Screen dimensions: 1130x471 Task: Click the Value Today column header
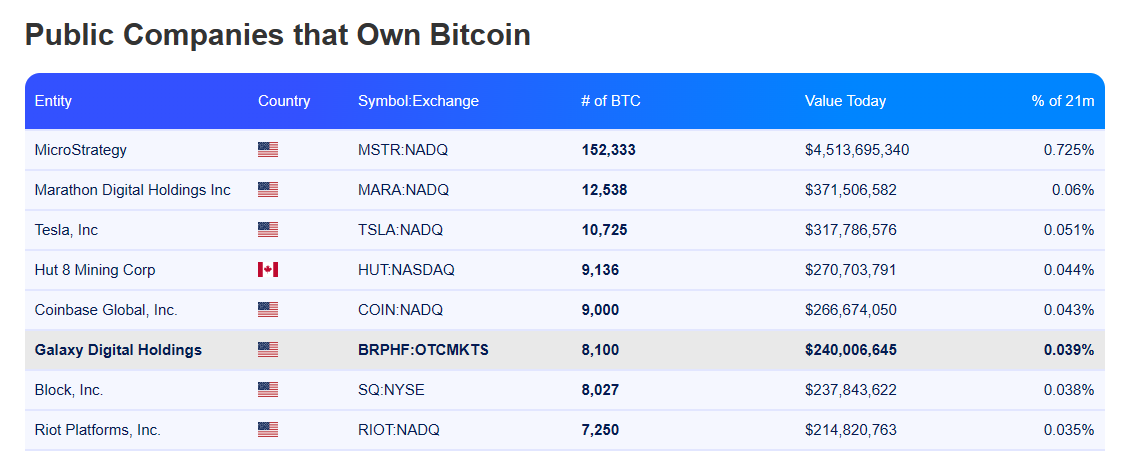point(845,101)
